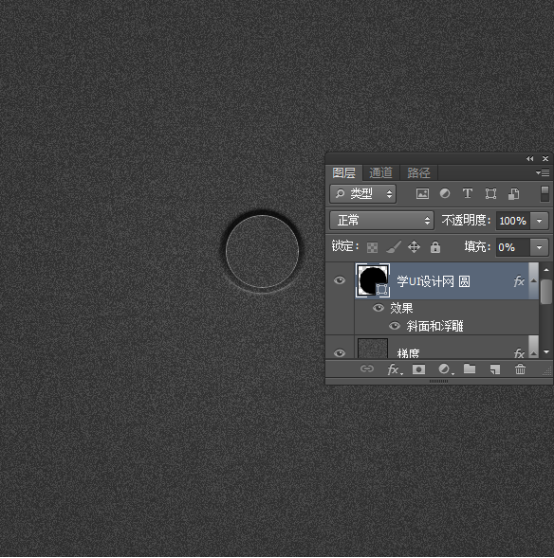Filter layers by type (T) icon
Viewport: 554px width, 558px height.
(467, 194)
